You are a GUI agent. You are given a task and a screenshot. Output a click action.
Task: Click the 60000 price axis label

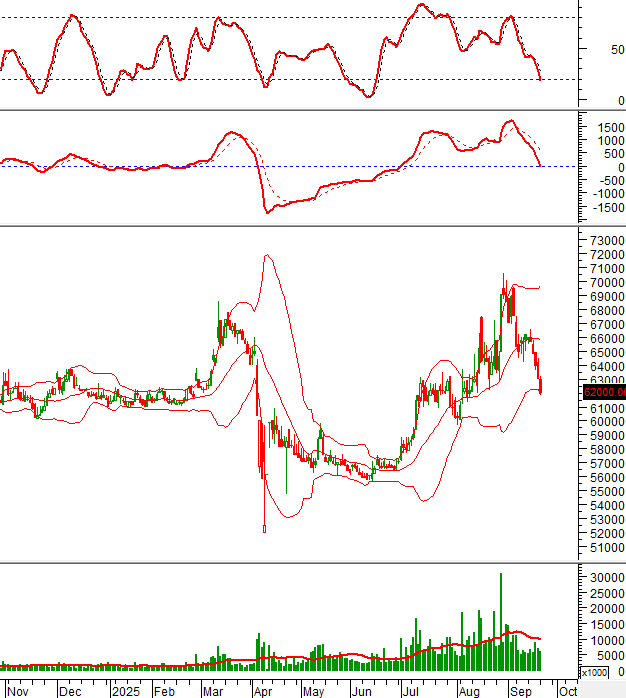607,421
